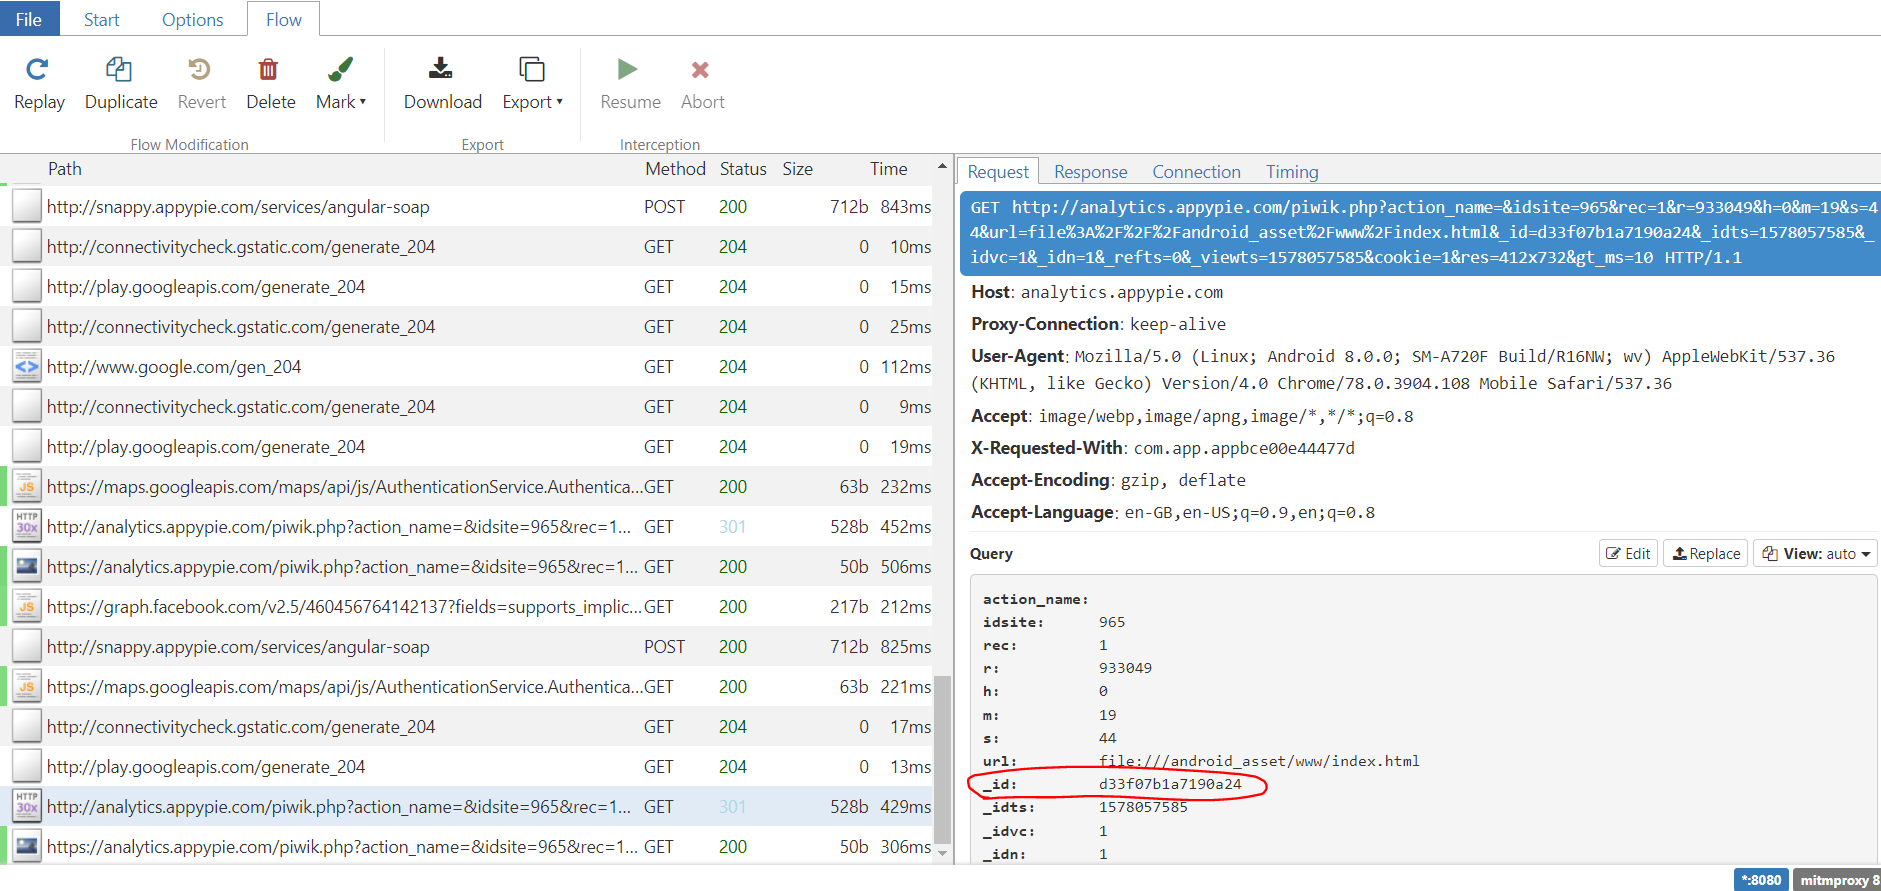Click the scroll up arrow of flow list
The image size is (1881, 891).
[x=942, y=166]
